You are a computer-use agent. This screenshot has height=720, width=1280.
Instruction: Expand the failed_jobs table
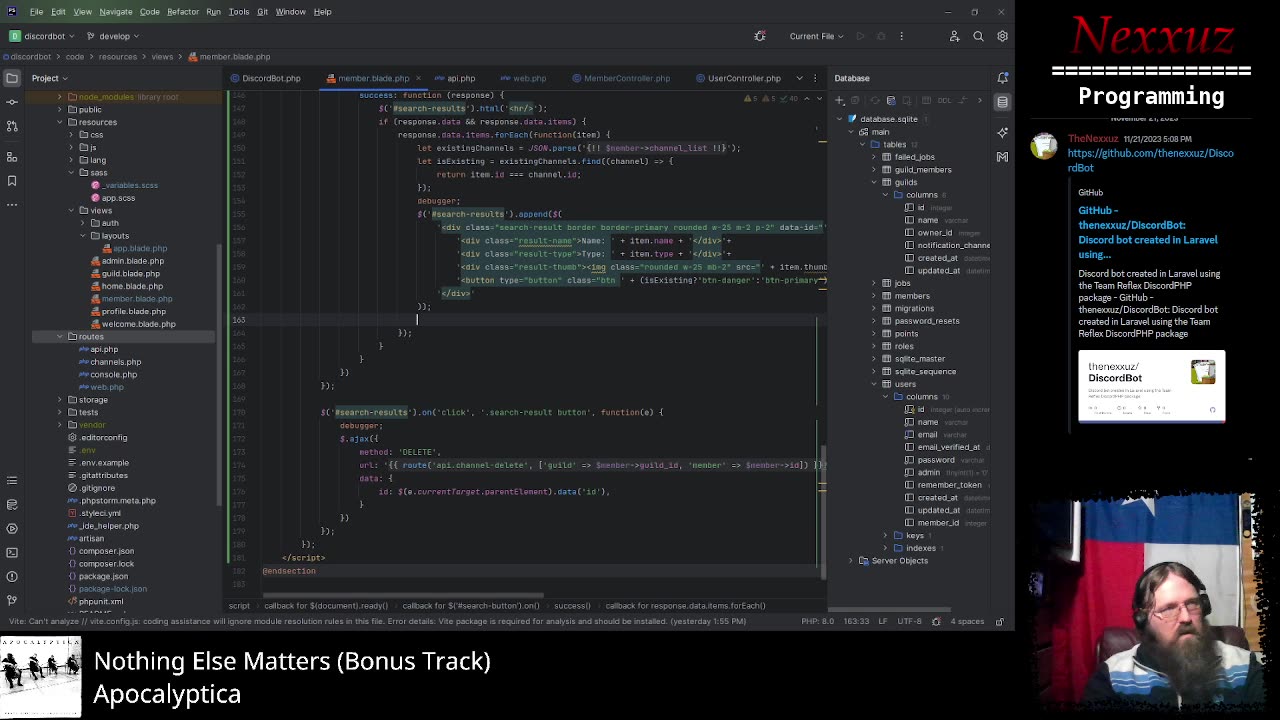(x=873, y=157)
